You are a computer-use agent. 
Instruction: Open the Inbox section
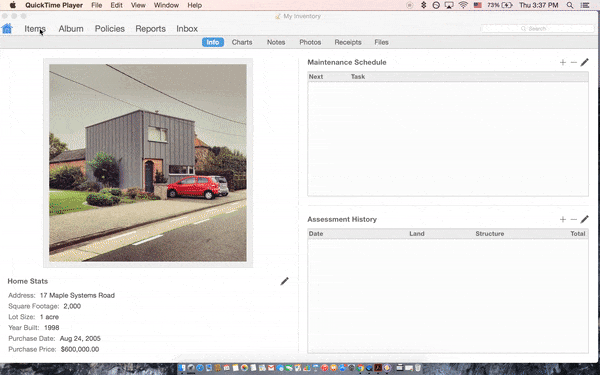point(187,29)
